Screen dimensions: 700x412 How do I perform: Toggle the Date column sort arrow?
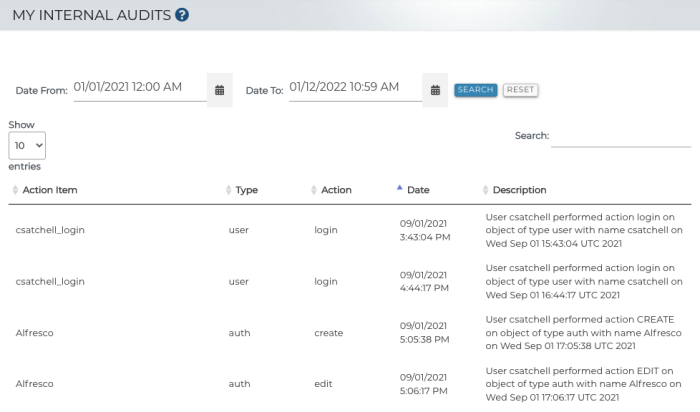pyautogui.click(x=400, y=188)
